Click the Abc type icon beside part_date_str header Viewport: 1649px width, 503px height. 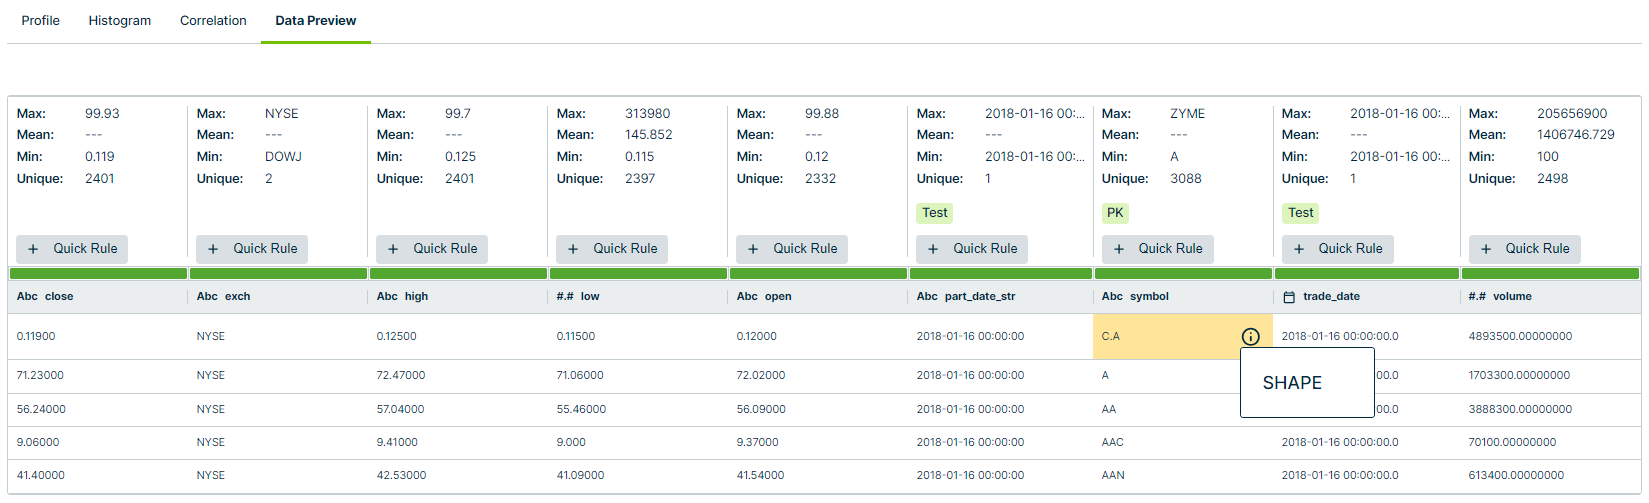(927, 297)
